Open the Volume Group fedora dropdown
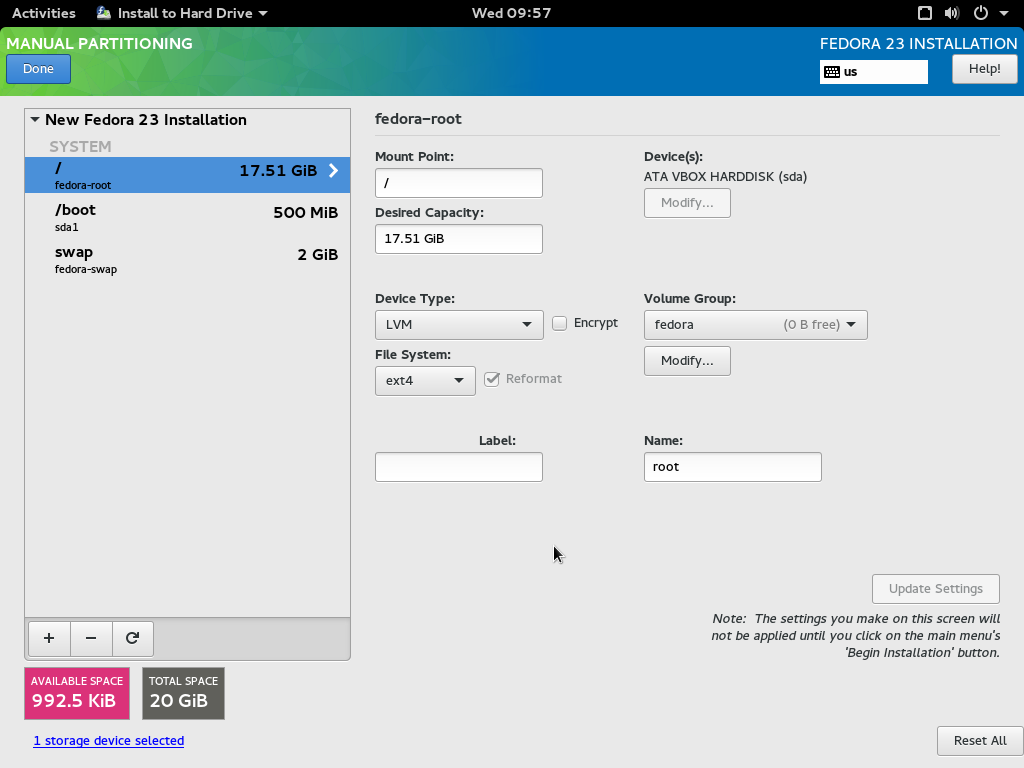This screenshot has width=1024, height=768. (755, 325)
